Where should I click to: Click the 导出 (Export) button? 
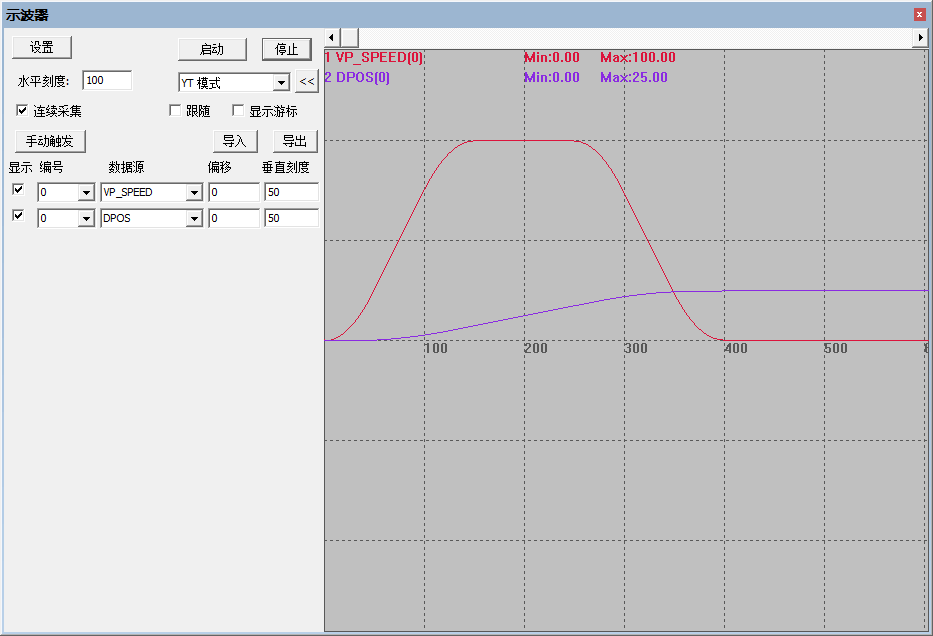click(x=295, y=141)
